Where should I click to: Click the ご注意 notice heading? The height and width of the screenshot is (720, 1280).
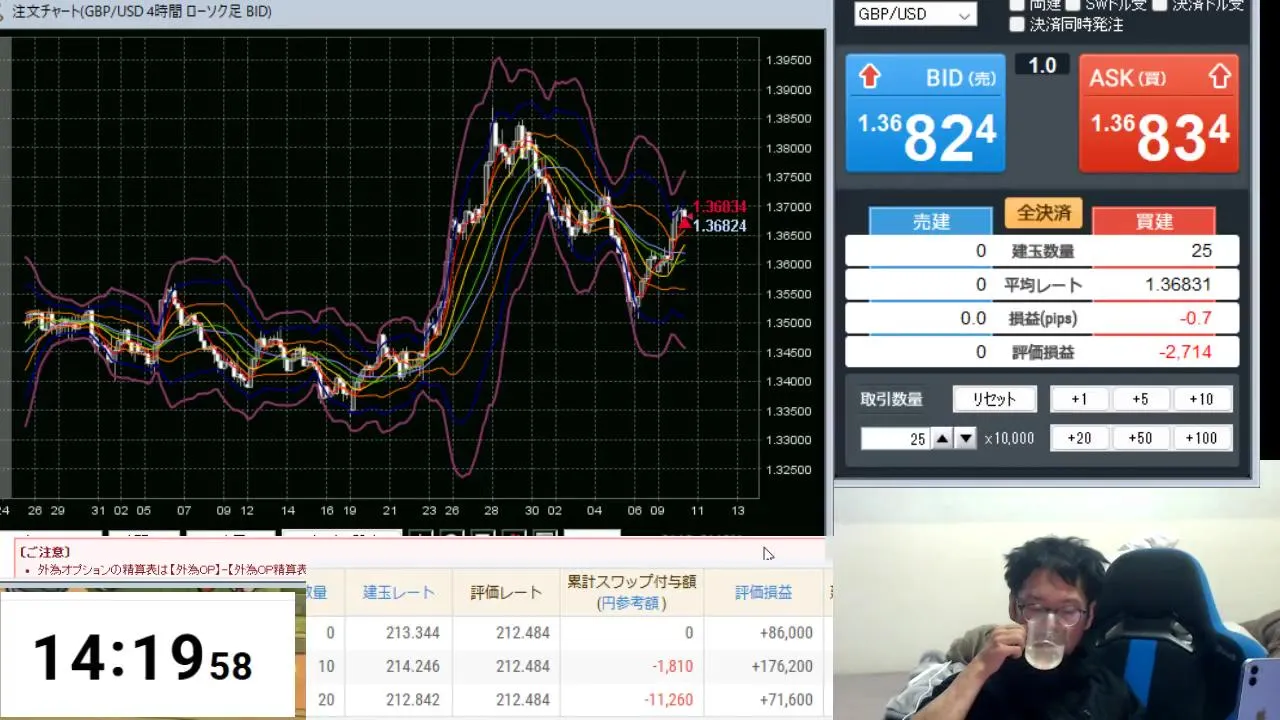point(44,552)
